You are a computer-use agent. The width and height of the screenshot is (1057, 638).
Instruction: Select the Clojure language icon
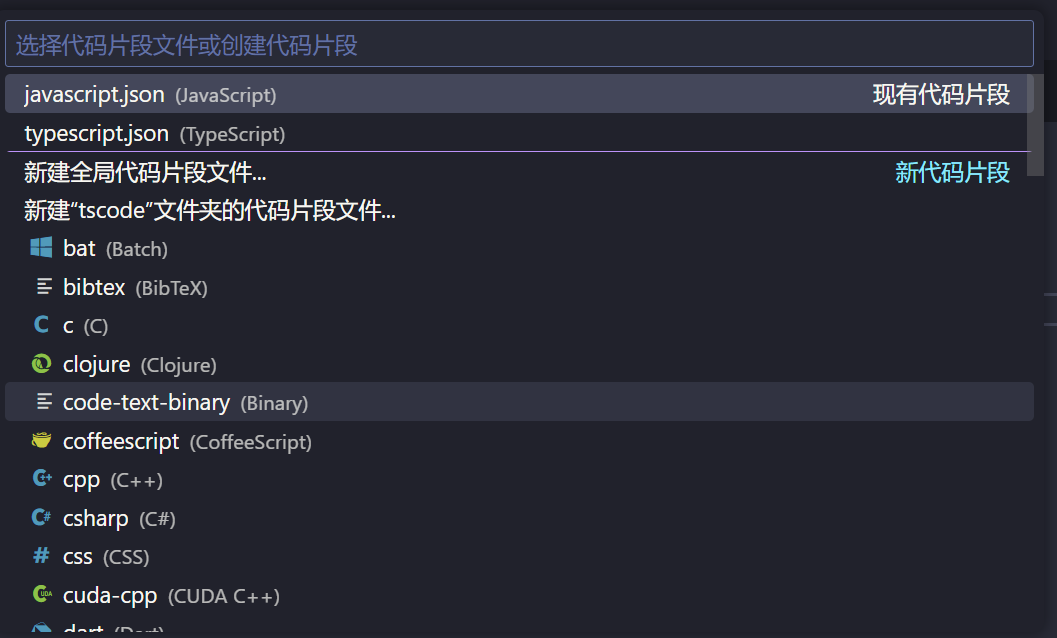[41, 364]
